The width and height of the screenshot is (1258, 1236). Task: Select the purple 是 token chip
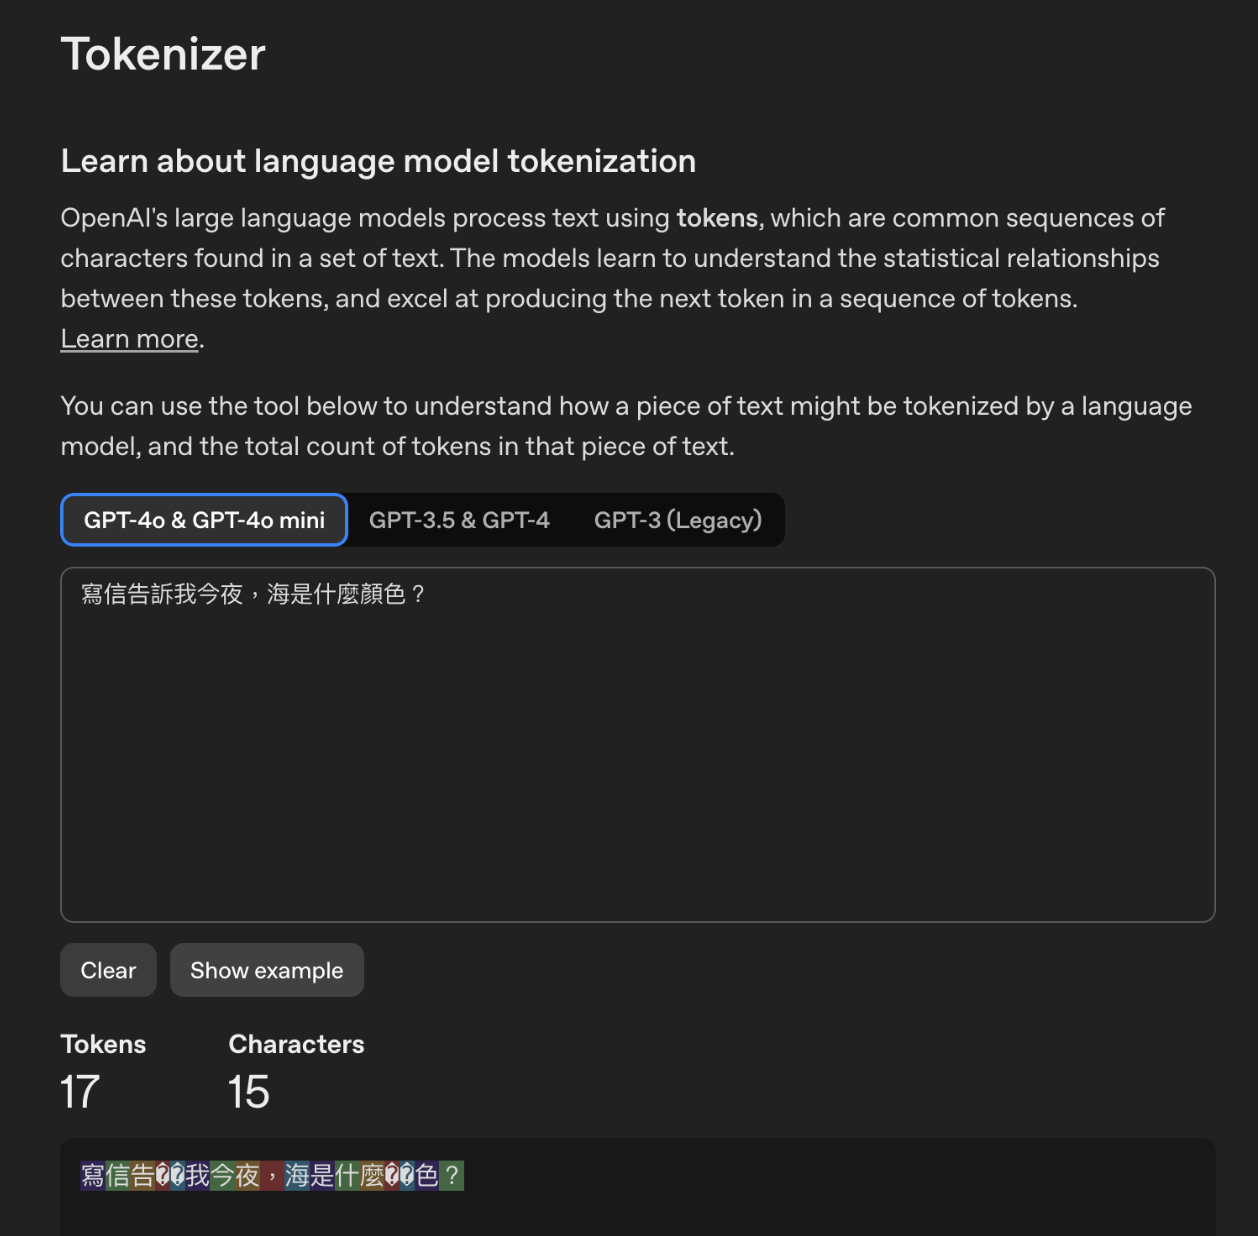click(x=322, y=1175)
